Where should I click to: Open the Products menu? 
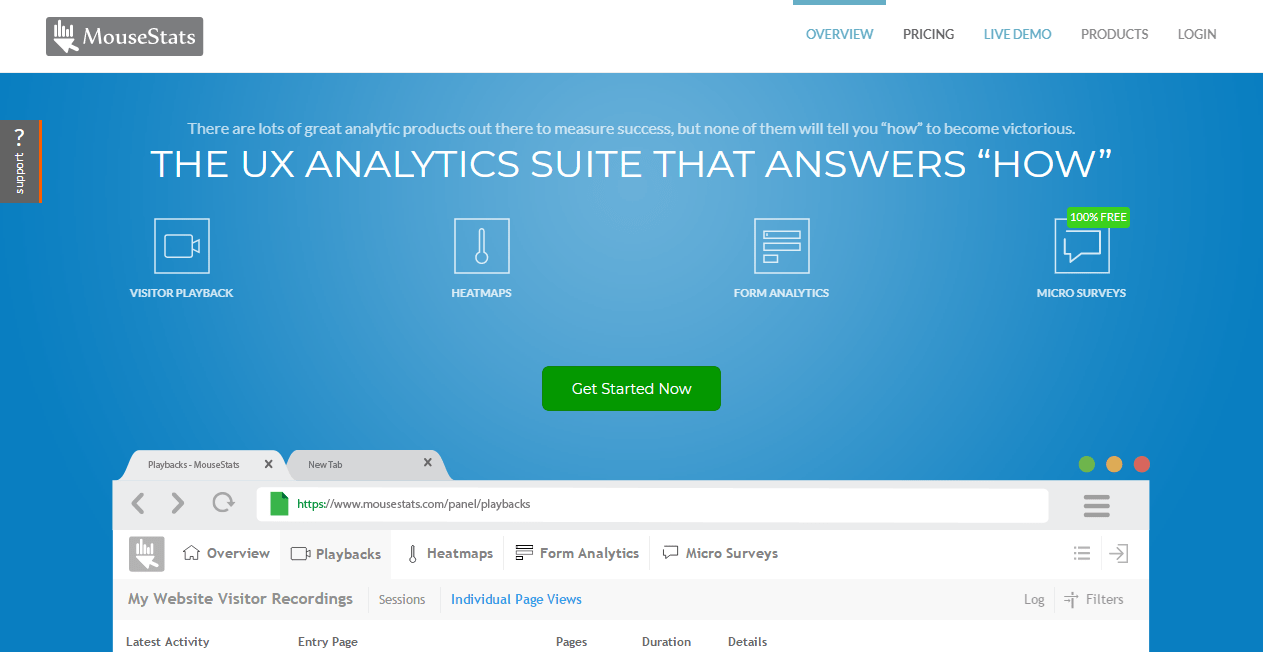[1115, 34]
